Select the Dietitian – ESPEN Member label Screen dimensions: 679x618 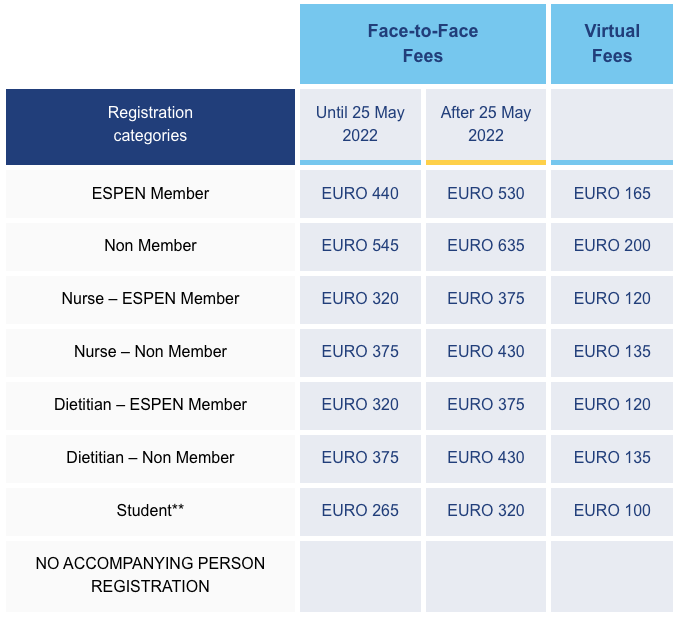[150, 405]
